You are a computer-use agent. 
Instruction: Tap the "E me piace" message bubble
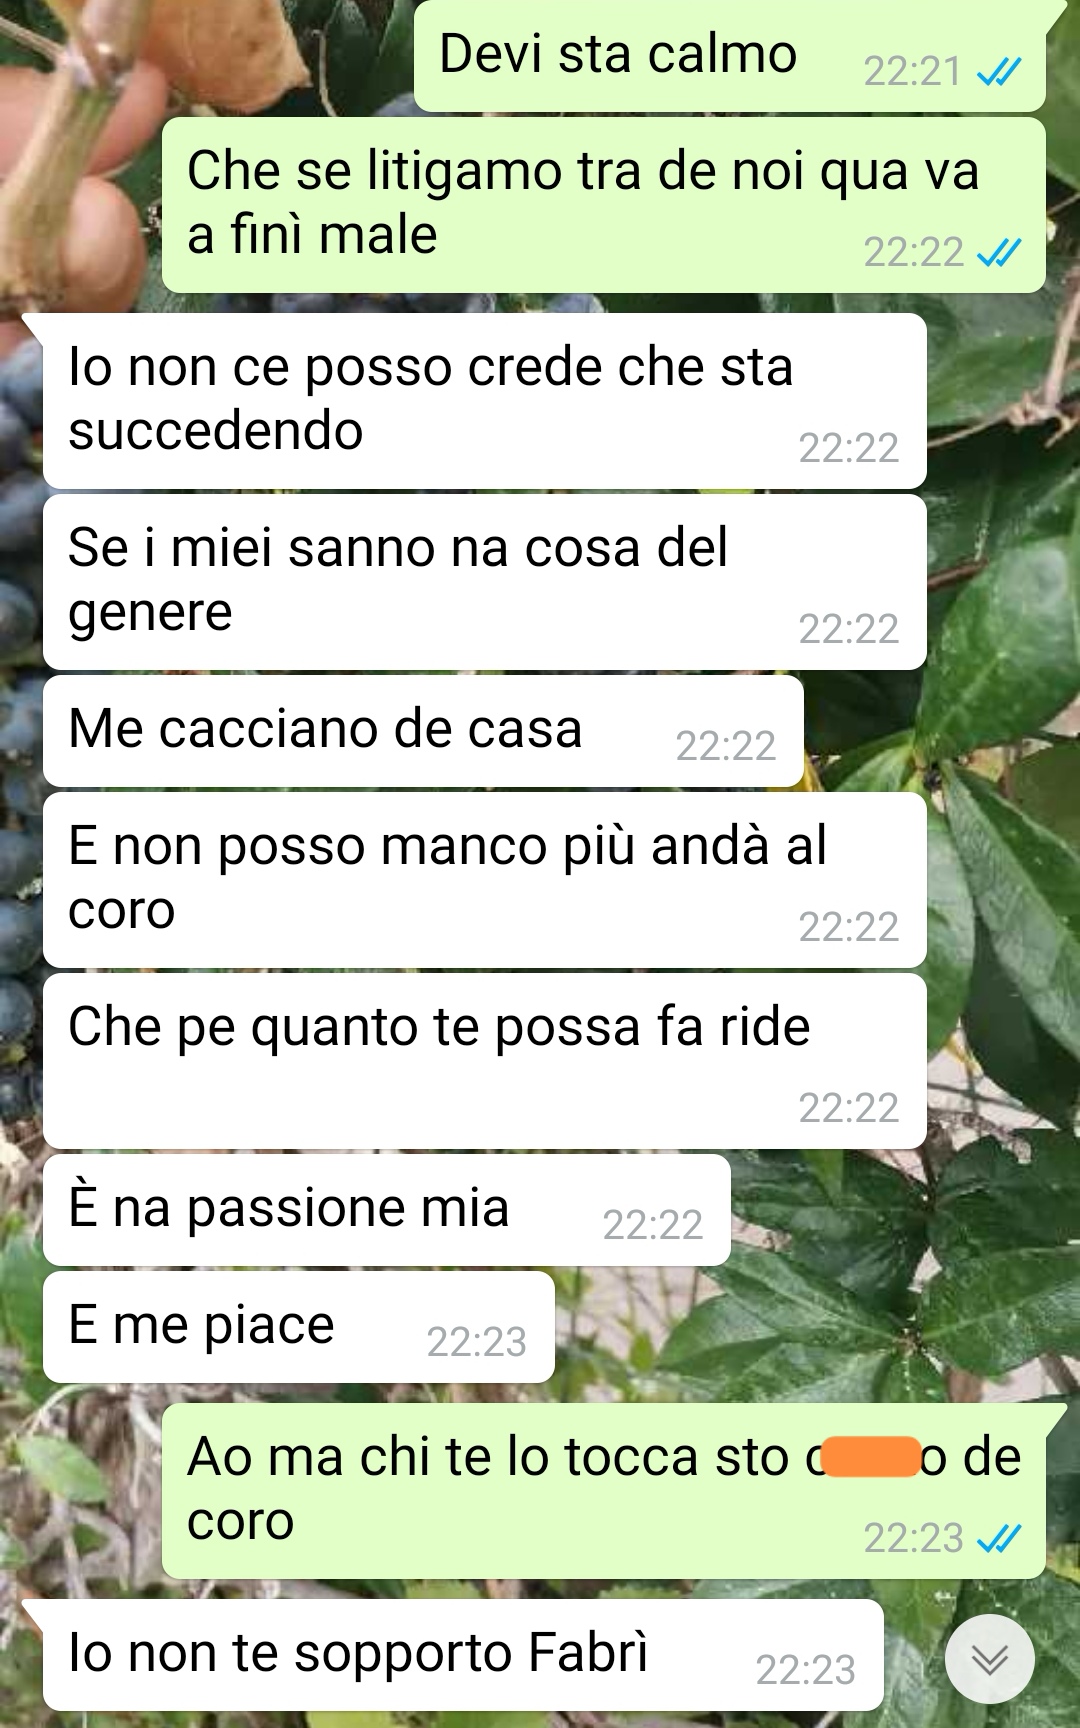tap(298, 1327)
